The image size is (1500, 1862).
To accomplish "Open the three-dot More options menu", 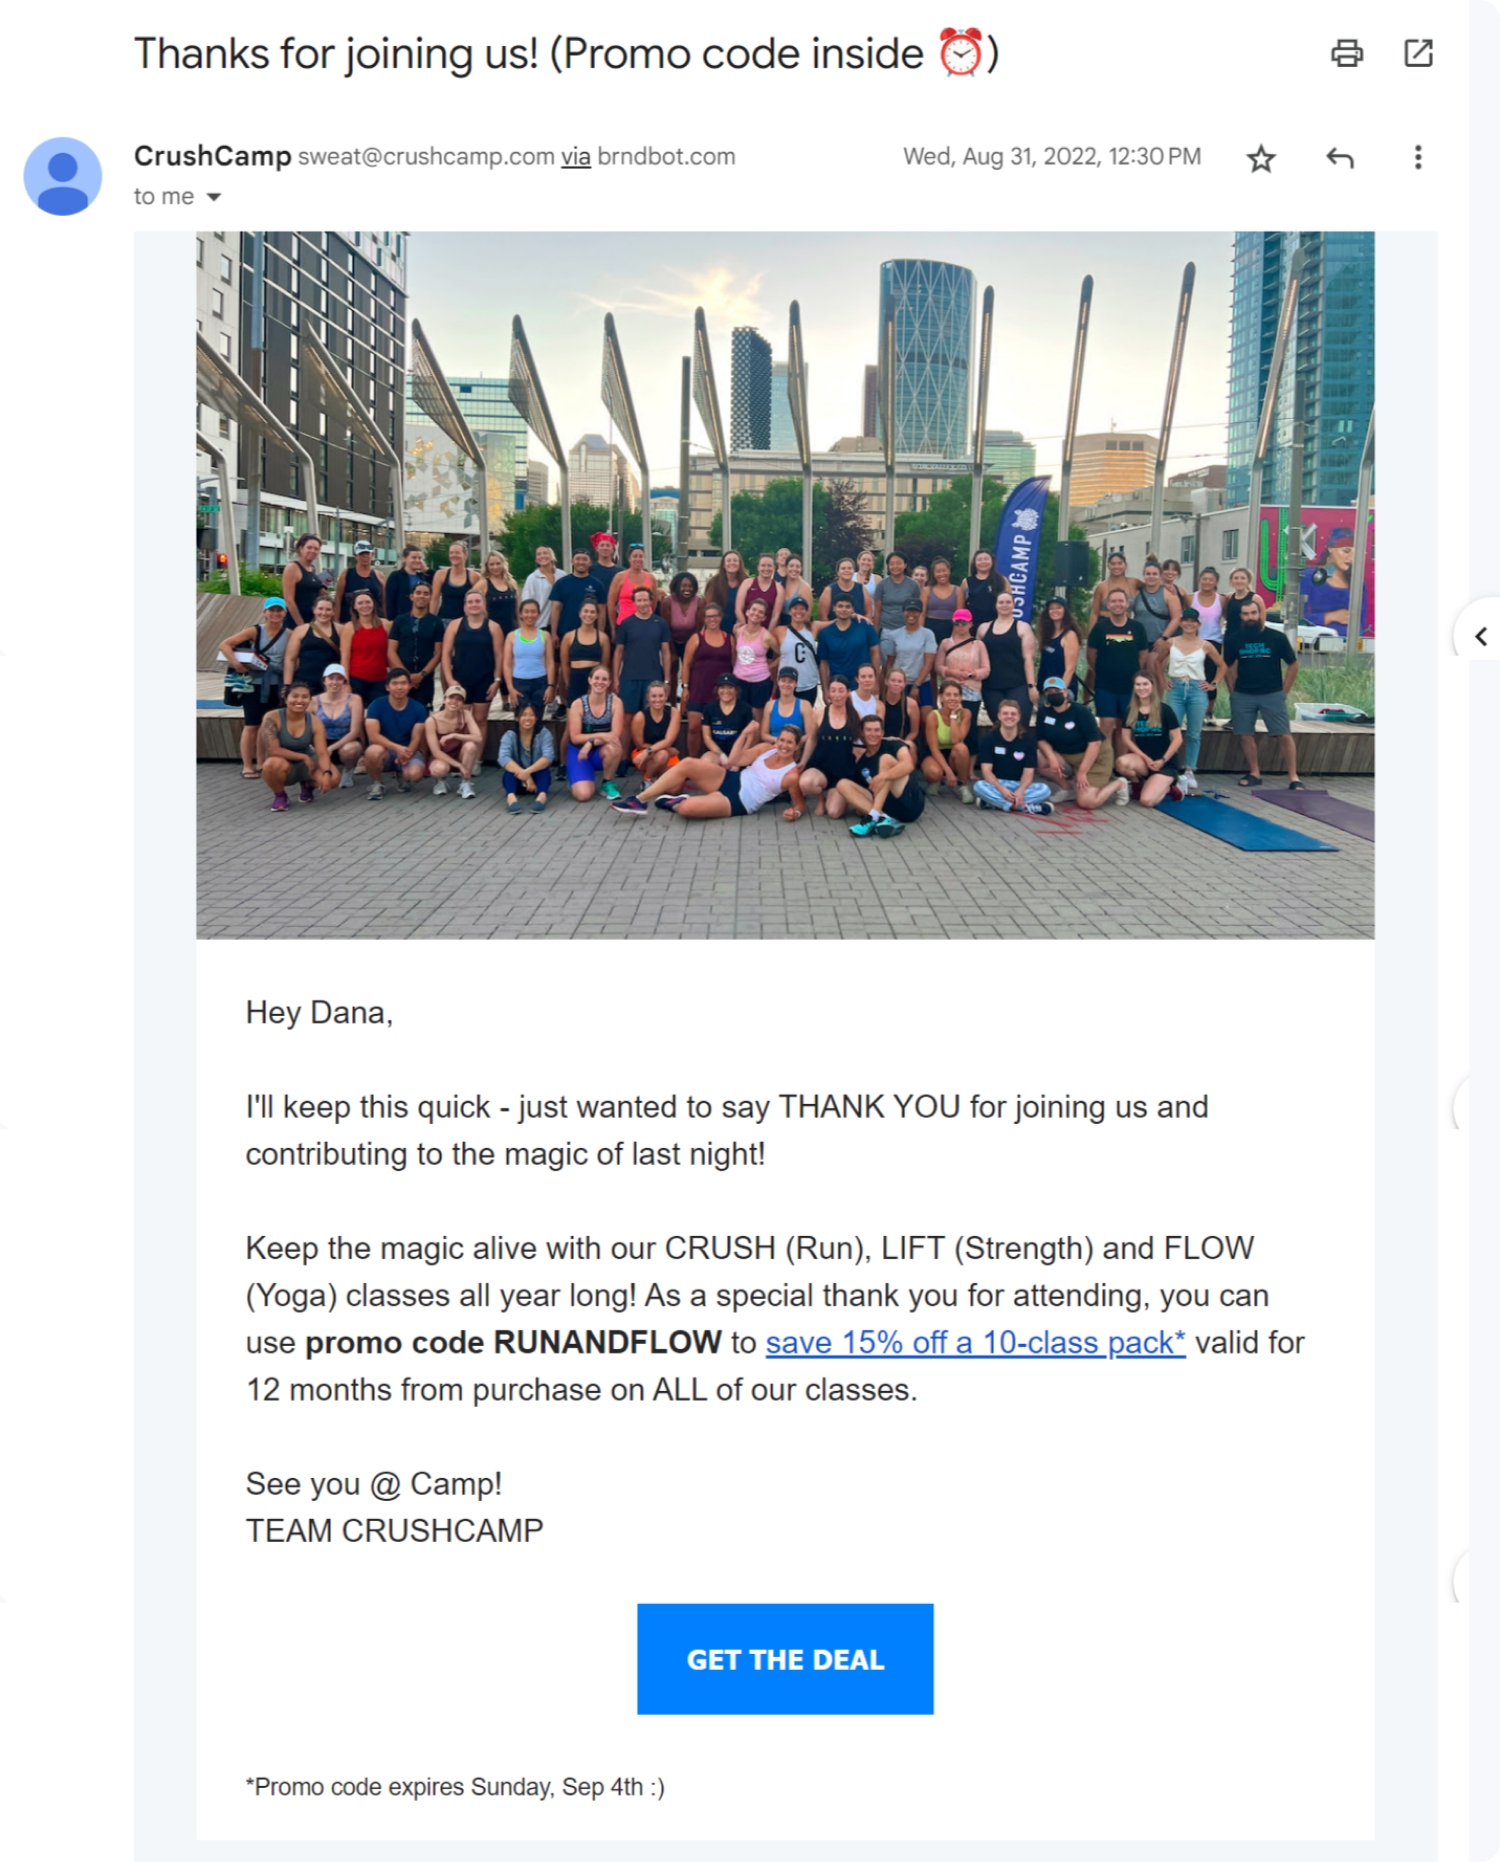I will point(1417,157).
